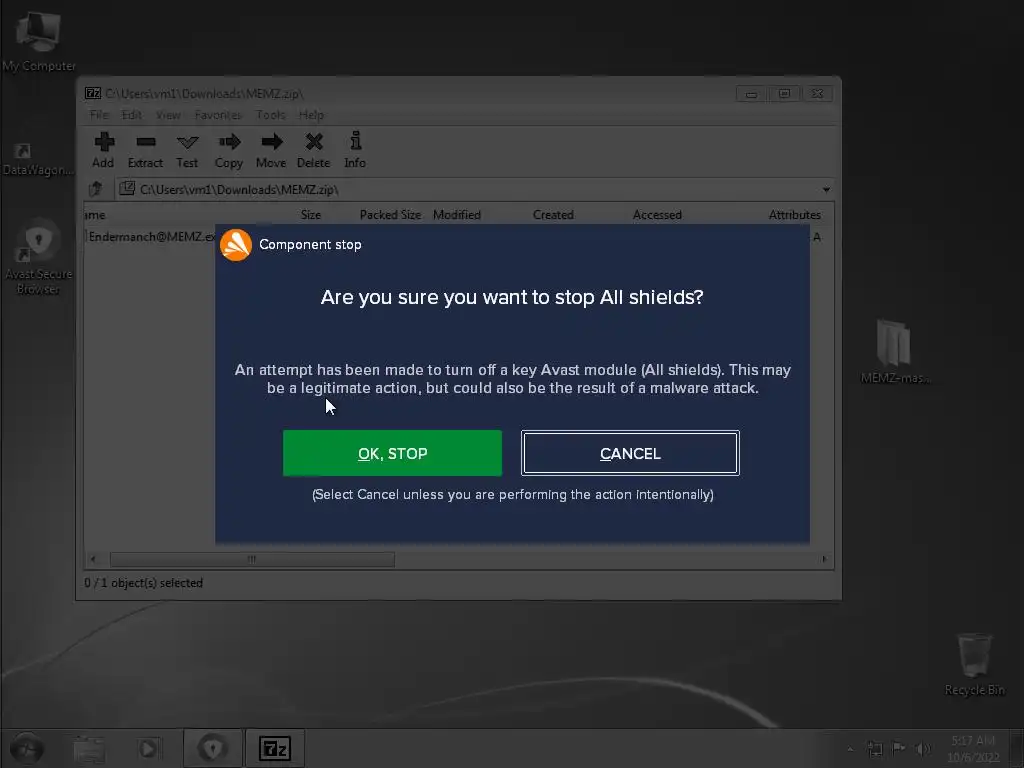Sort by the Size column header
Image resolution: width=1024 pixels, height=768 pixels.
pyautogui.click(x=311, y=215)
